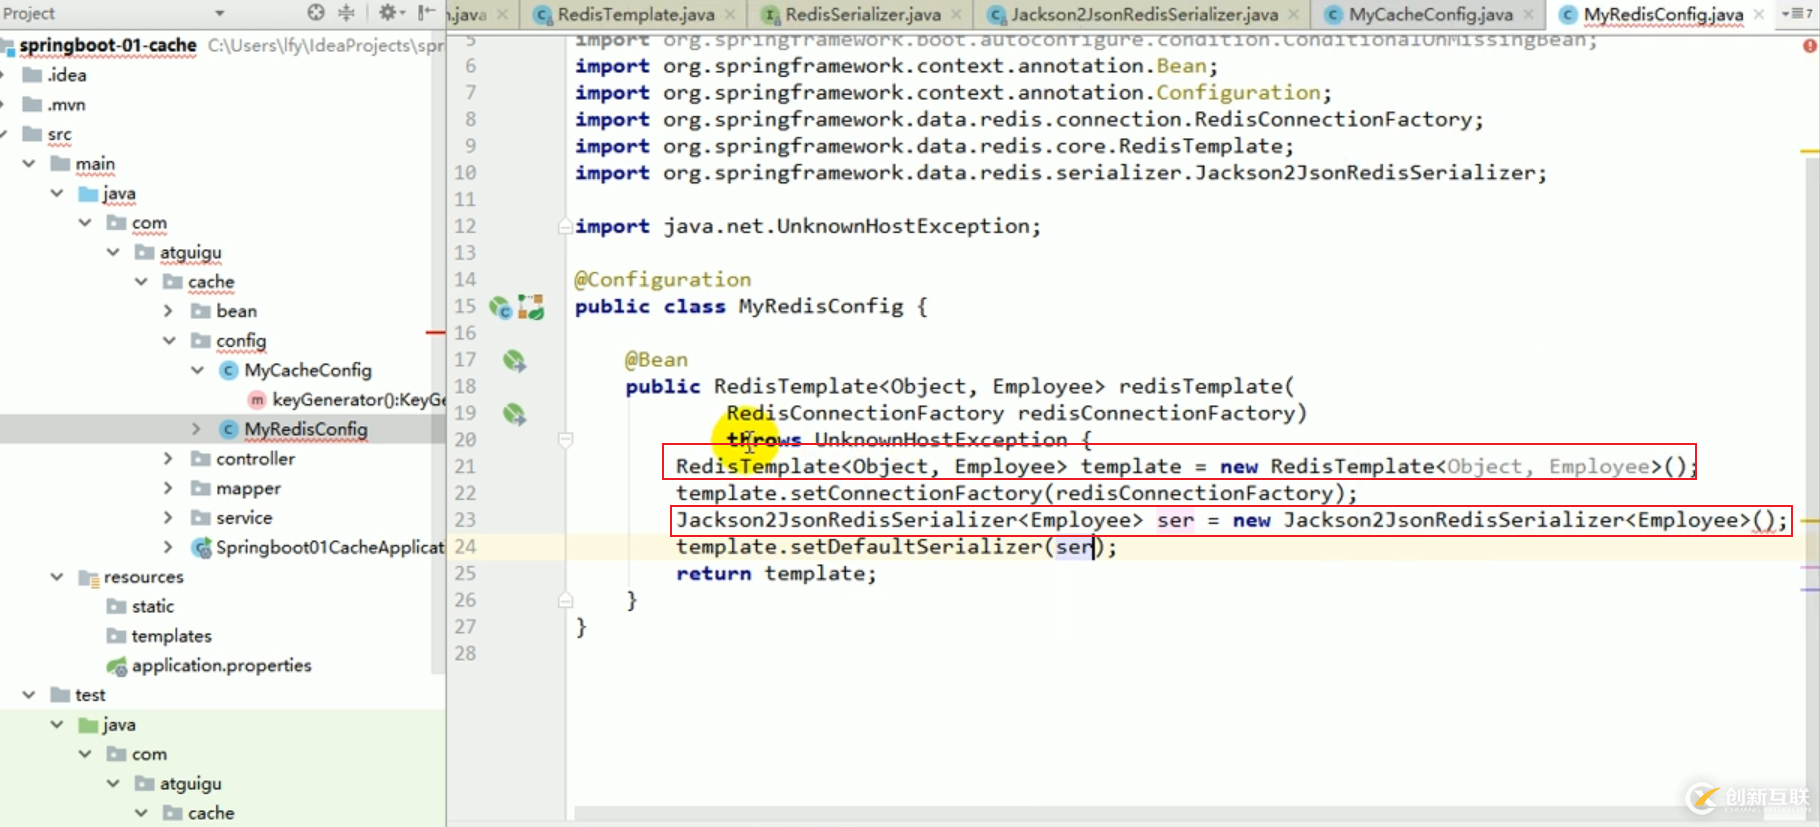Toggle the fold end marker at line 26
Screen dimensions: 1820x827
point(566,601)
